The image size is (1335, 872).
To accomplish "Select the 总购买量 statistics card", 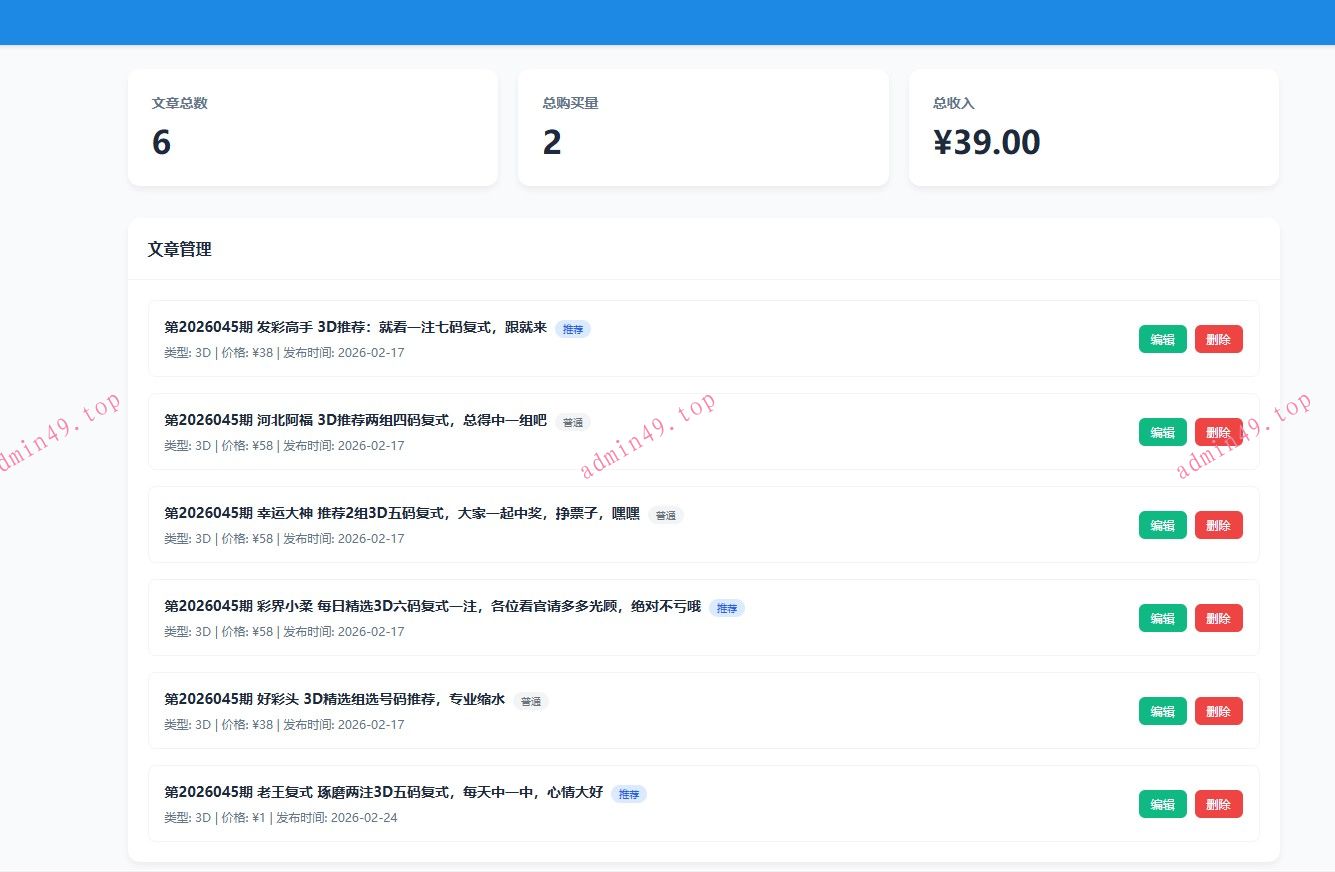I will click(702, 127).
